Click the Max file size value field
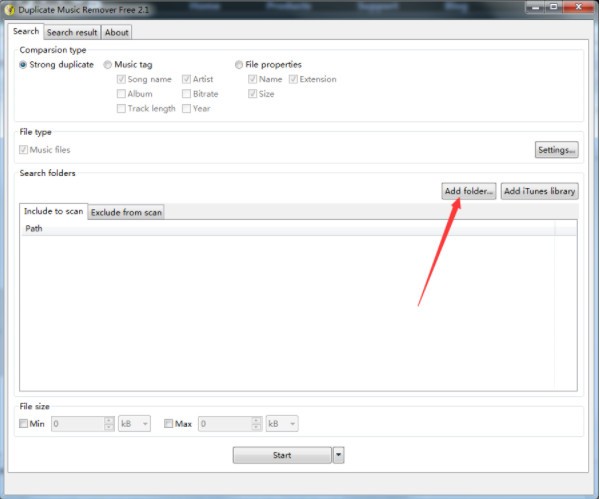 [x=225, y=424]
